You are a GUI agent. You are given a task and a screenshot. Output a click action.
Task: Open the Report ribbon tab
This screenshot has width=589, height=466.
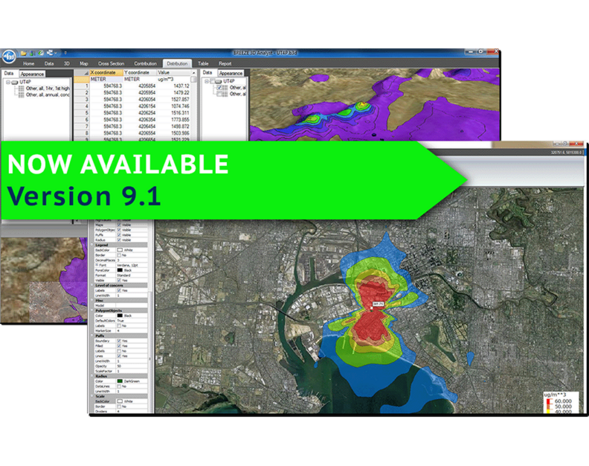pos(225,64)
